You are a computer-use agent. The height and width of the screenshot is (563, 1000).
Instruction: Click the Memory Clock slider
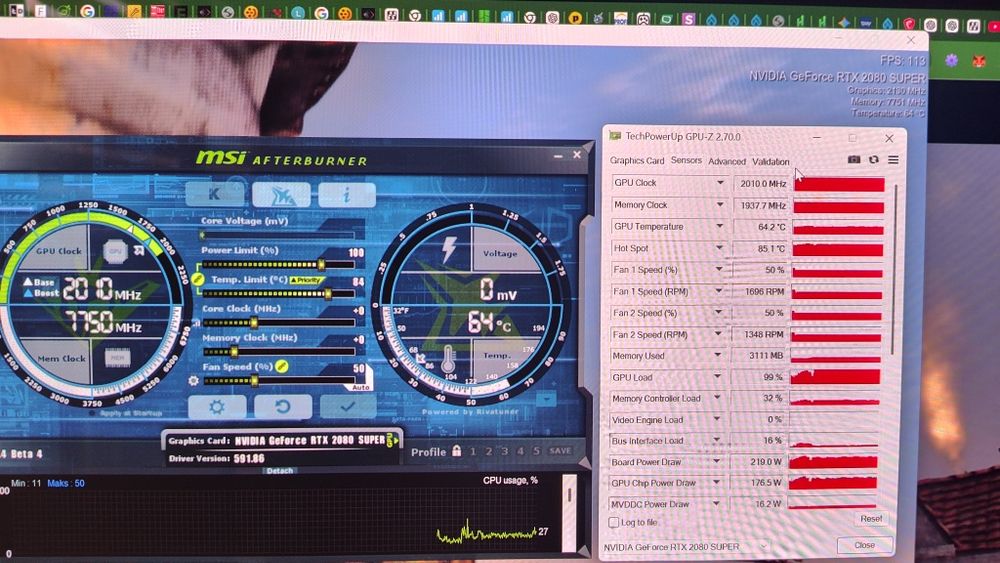coord(278,351)
